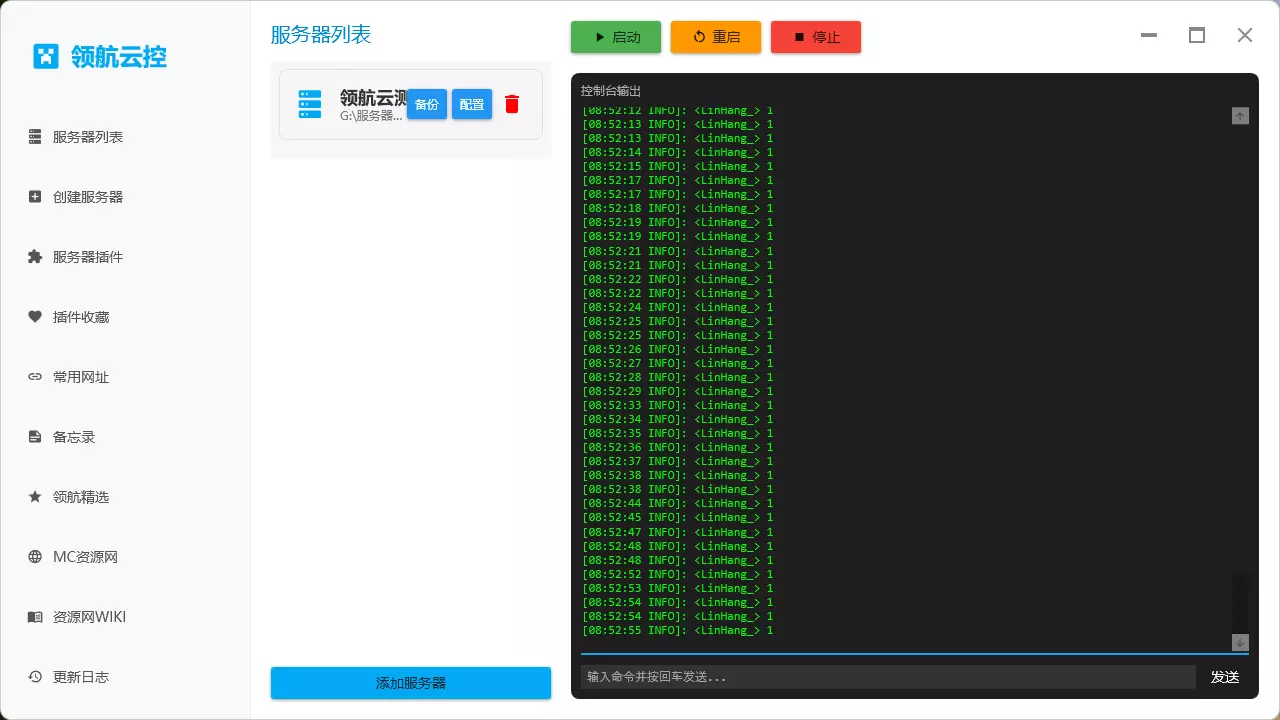This screenshot has height=720, width=1280.
Task: Click the command input field
Action: pos(887,677)
